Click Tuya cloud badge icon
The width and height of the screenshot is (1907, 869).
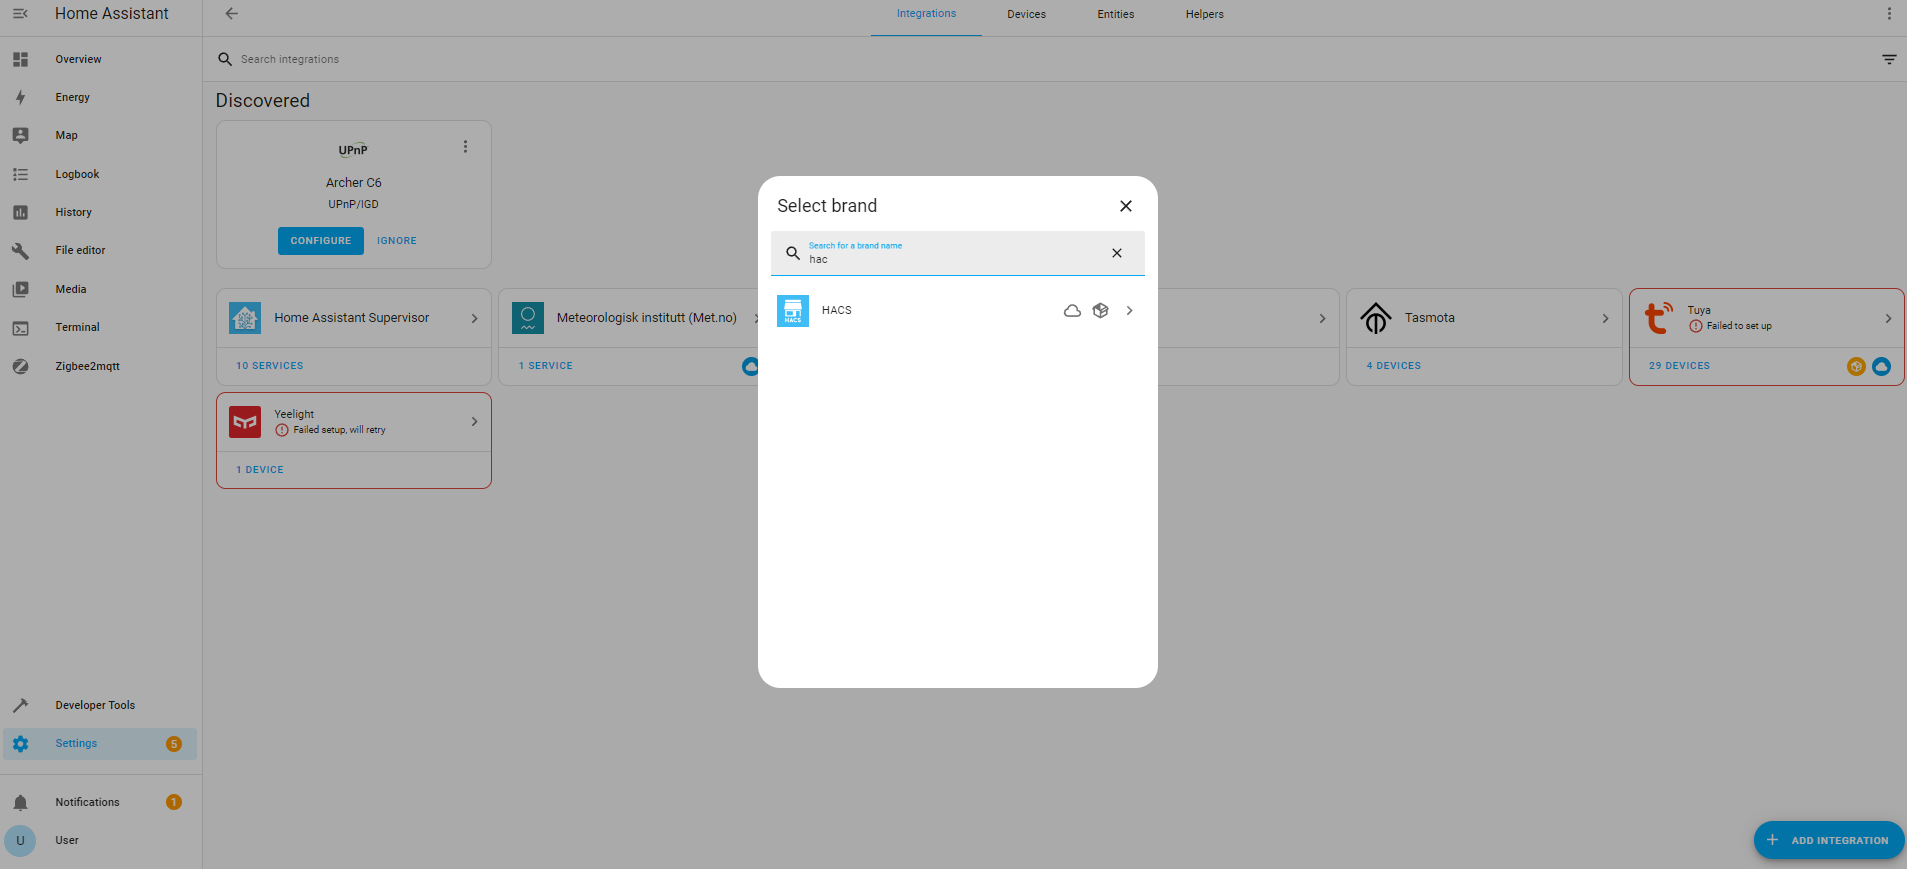tap(1881, 366)
